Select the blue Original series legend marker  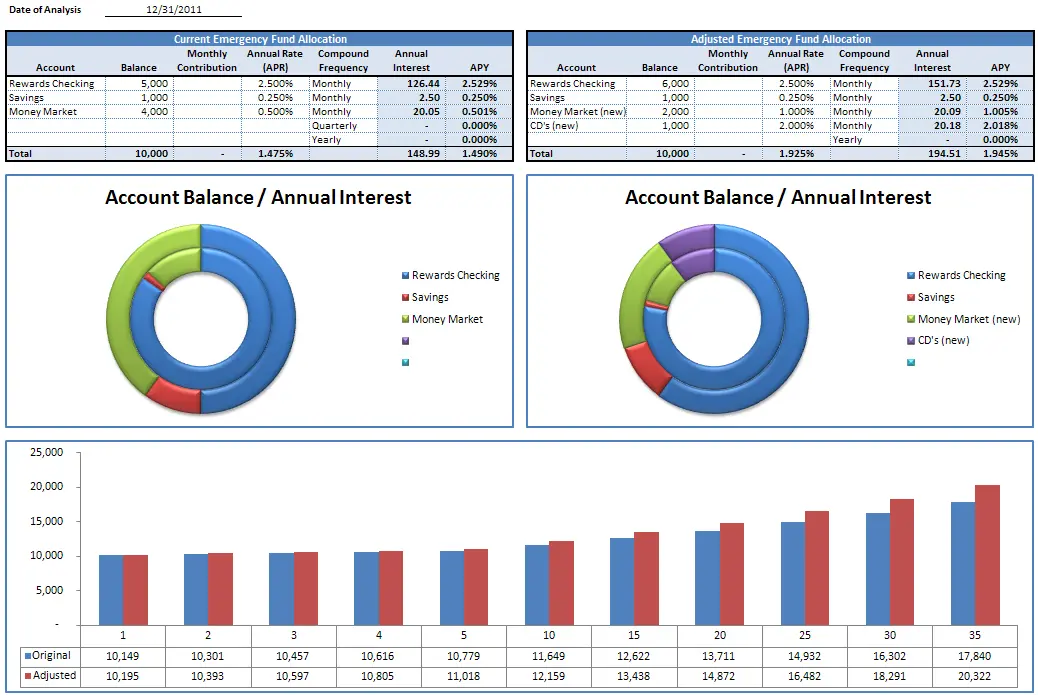(x=28, y=656)
